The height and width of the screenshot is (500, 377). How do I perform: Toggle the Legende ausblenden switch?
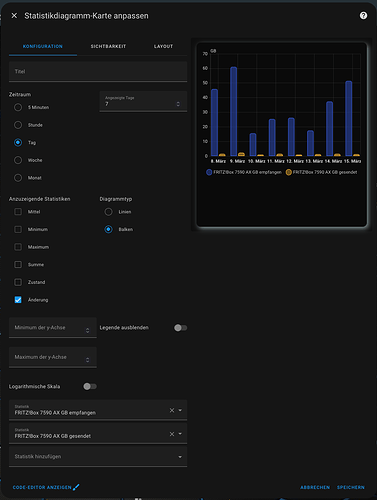click(x=180, y=328)
